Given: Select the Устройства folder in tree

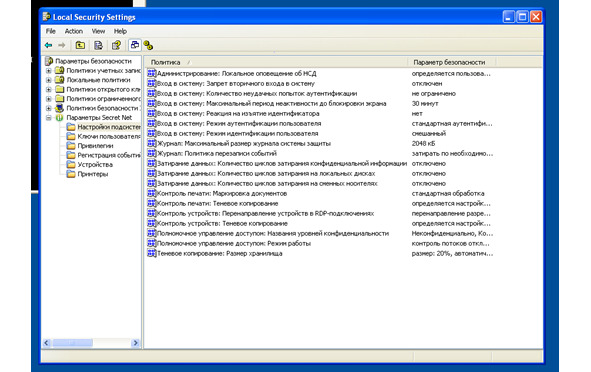Looking at the screenshot, I should 95,164.
